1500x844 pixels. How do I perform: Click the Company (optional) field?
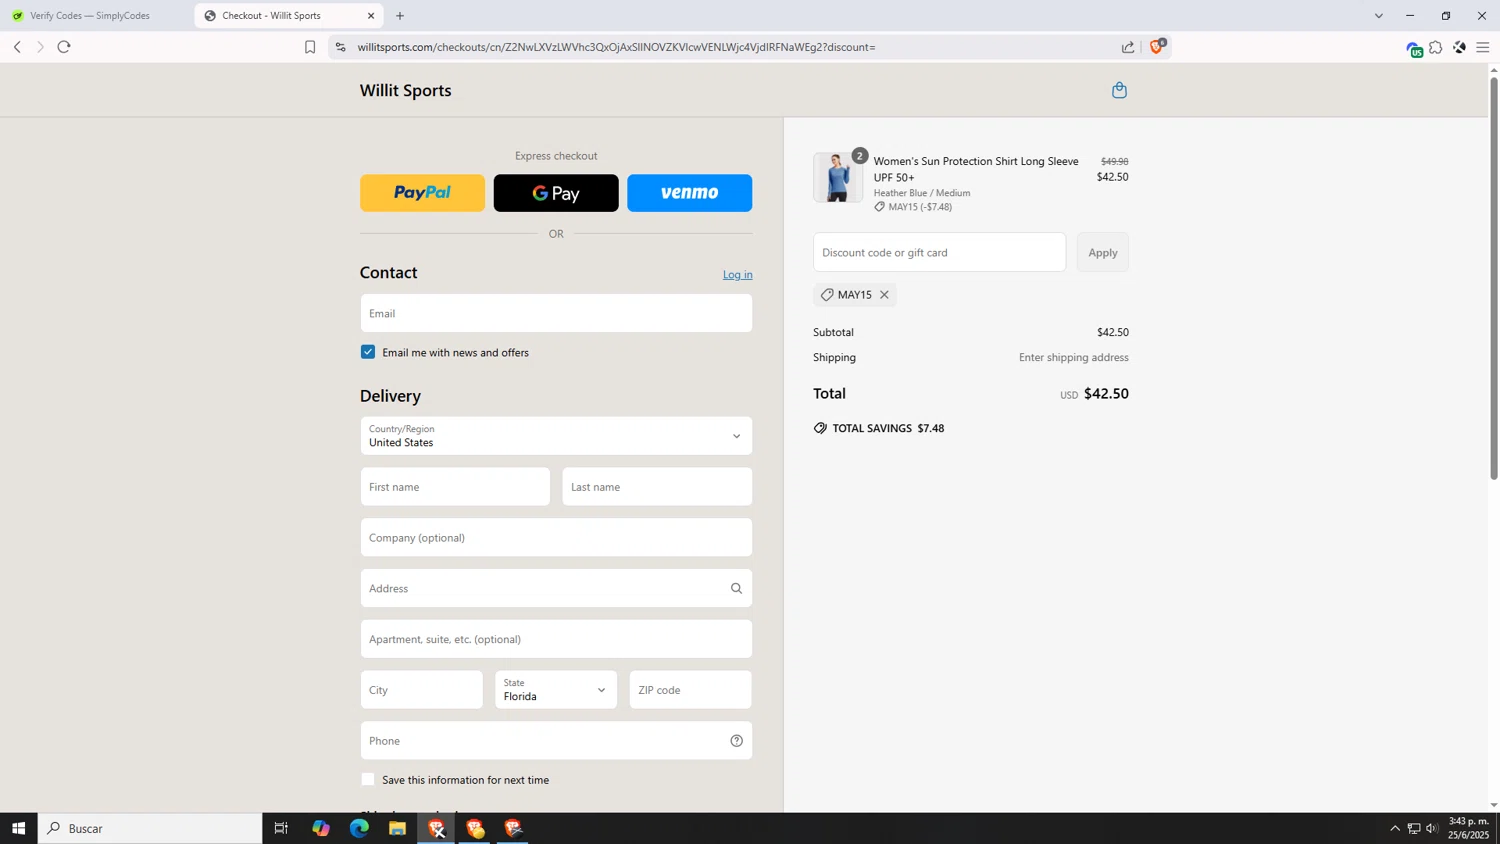pos(556,538)
